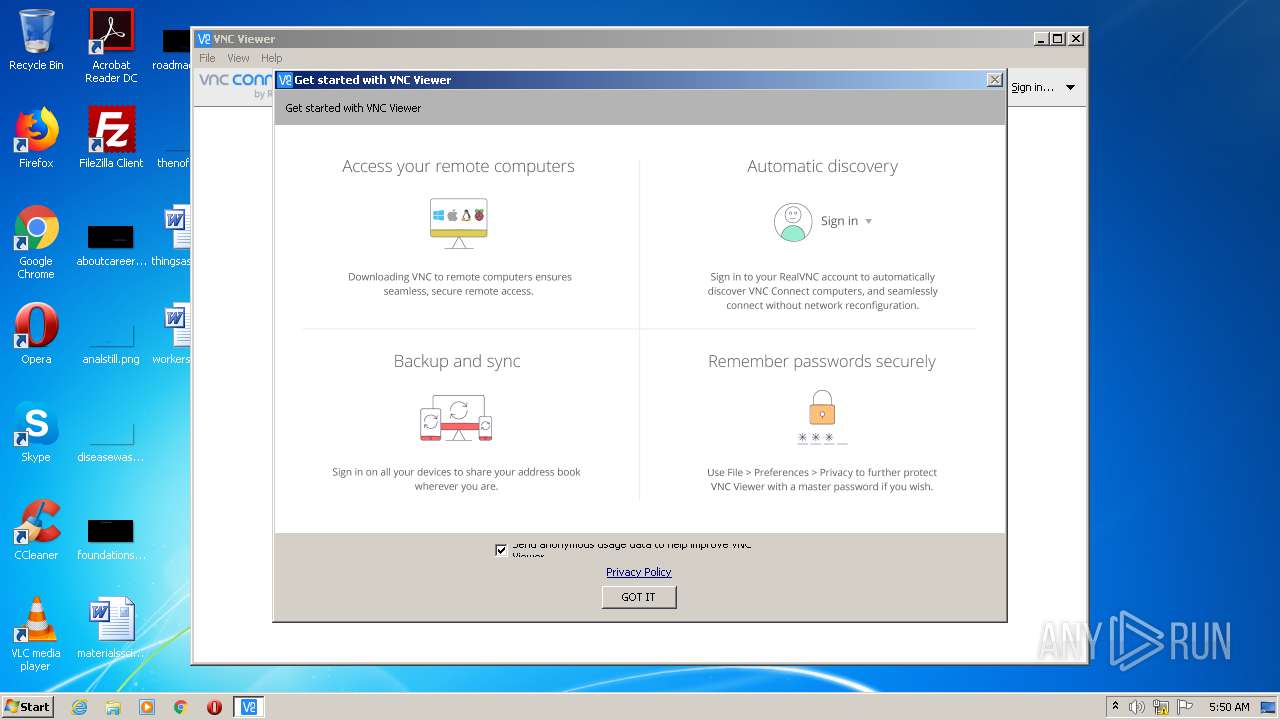Click the network tray icon
This screenshot has width=1280, height=720.
(1161, 707)
